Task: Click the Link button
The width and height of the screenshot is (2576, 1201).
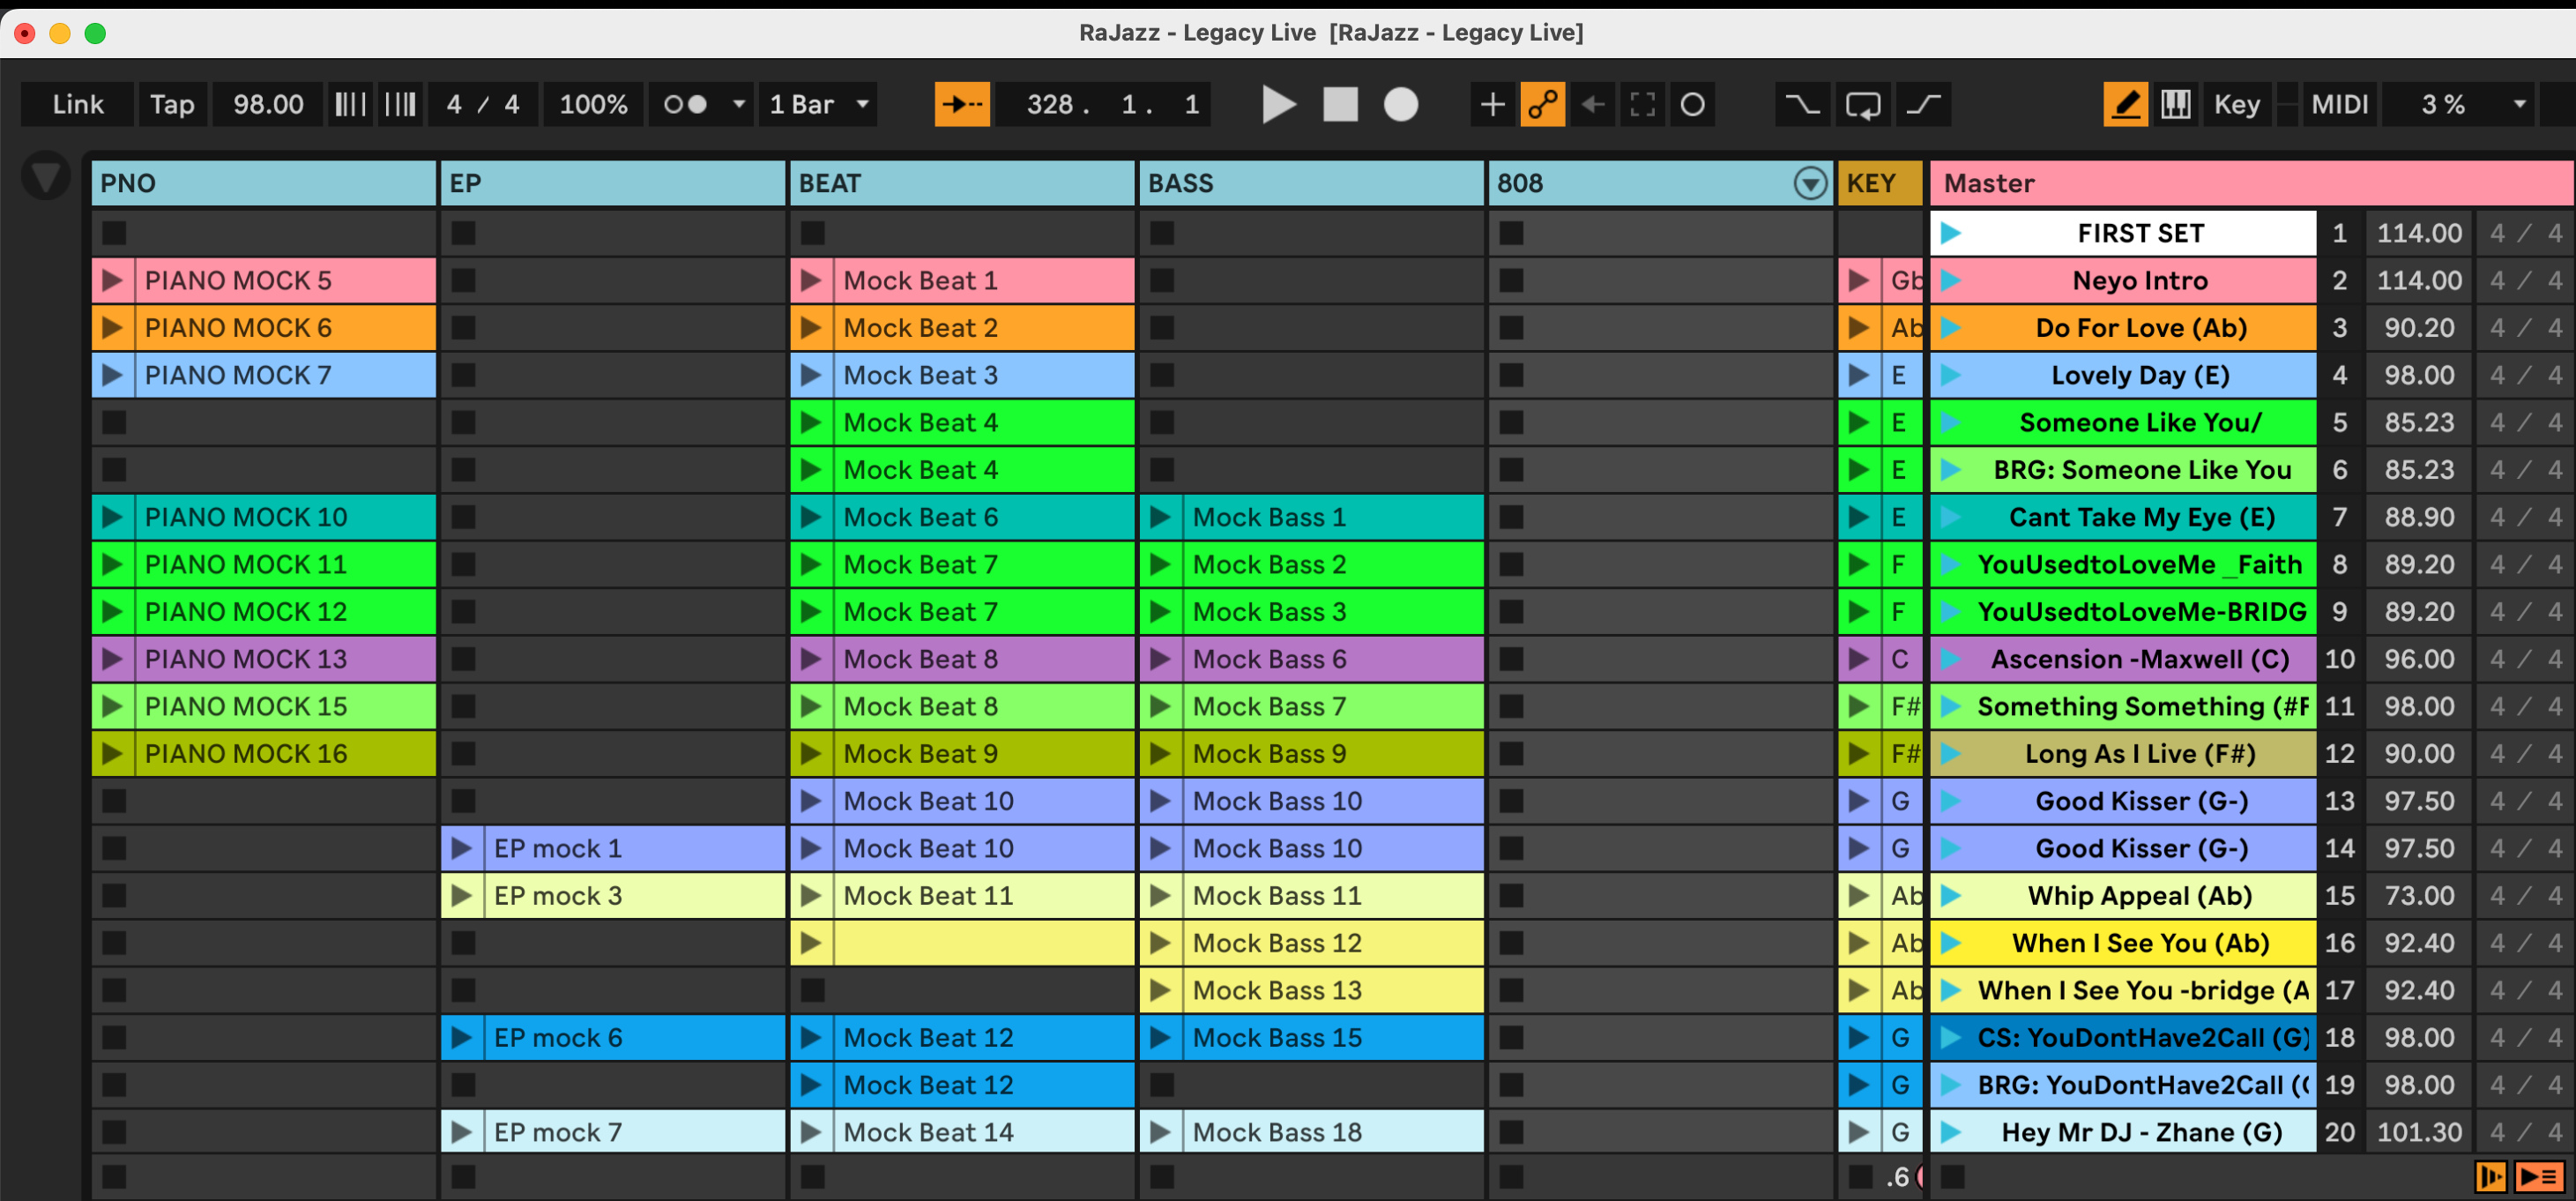Action: (78, 105)
